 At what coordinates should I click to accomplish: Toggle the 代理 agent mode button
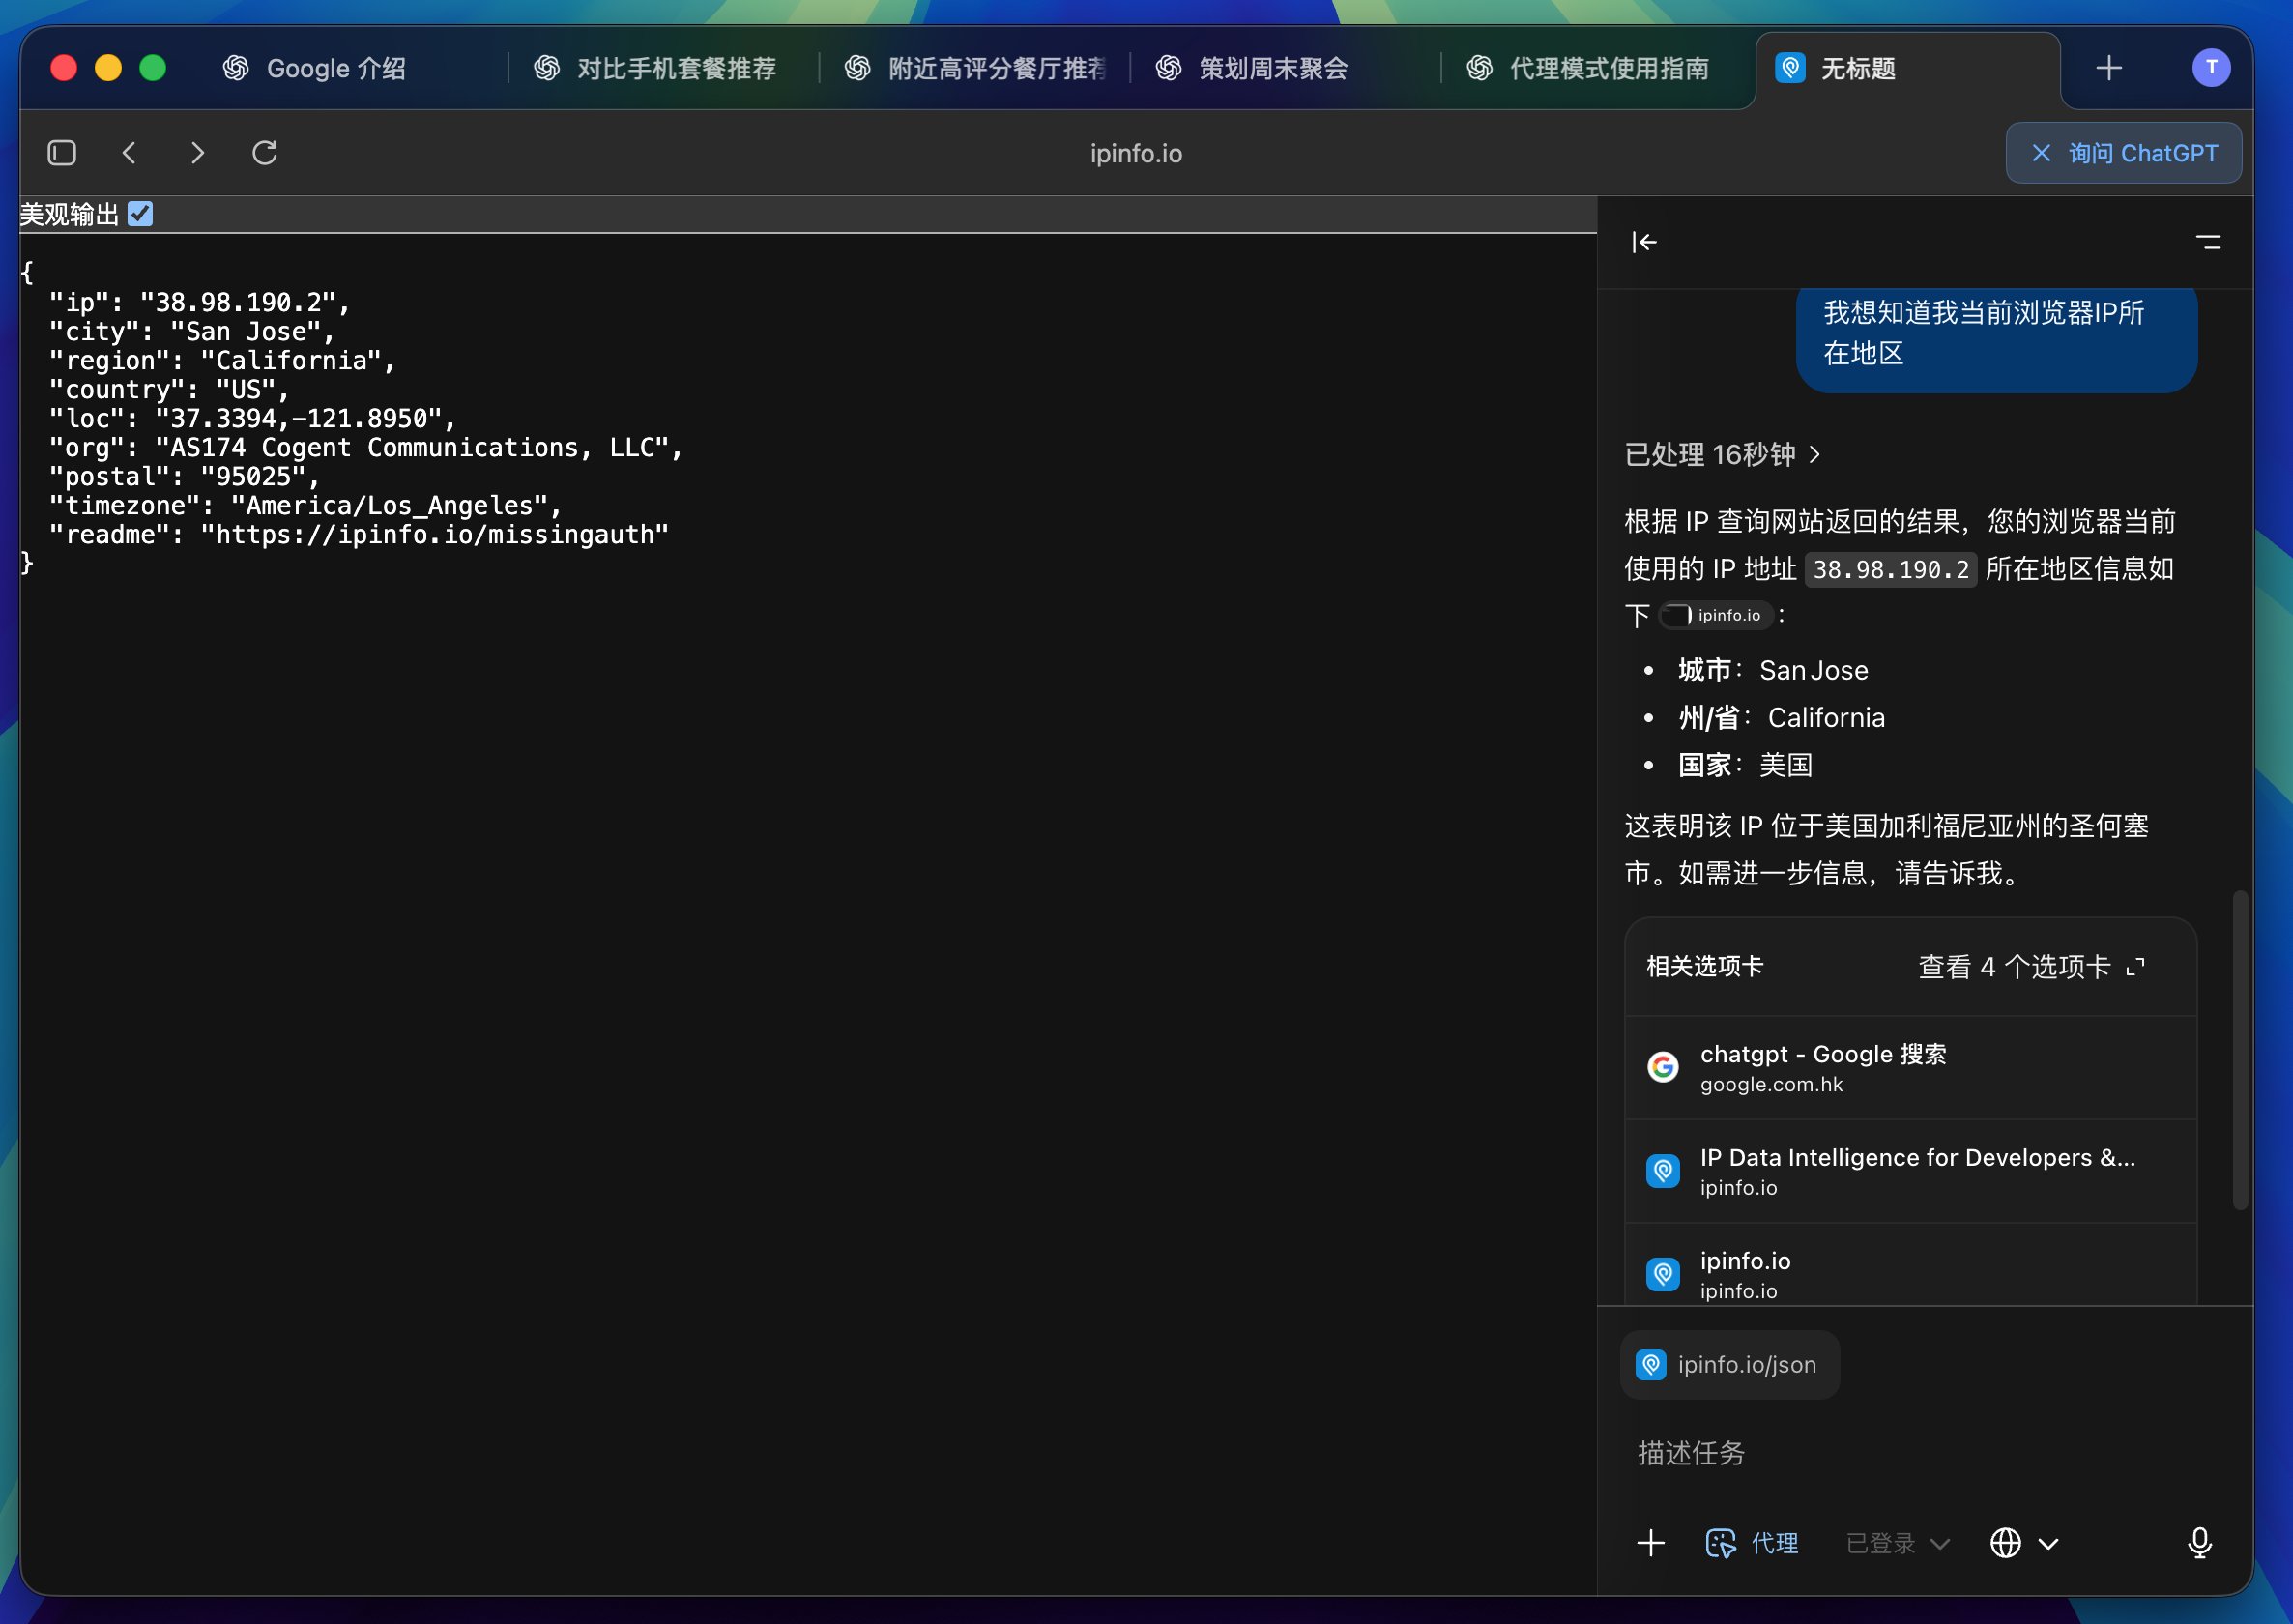(x=1752, y=1543)
